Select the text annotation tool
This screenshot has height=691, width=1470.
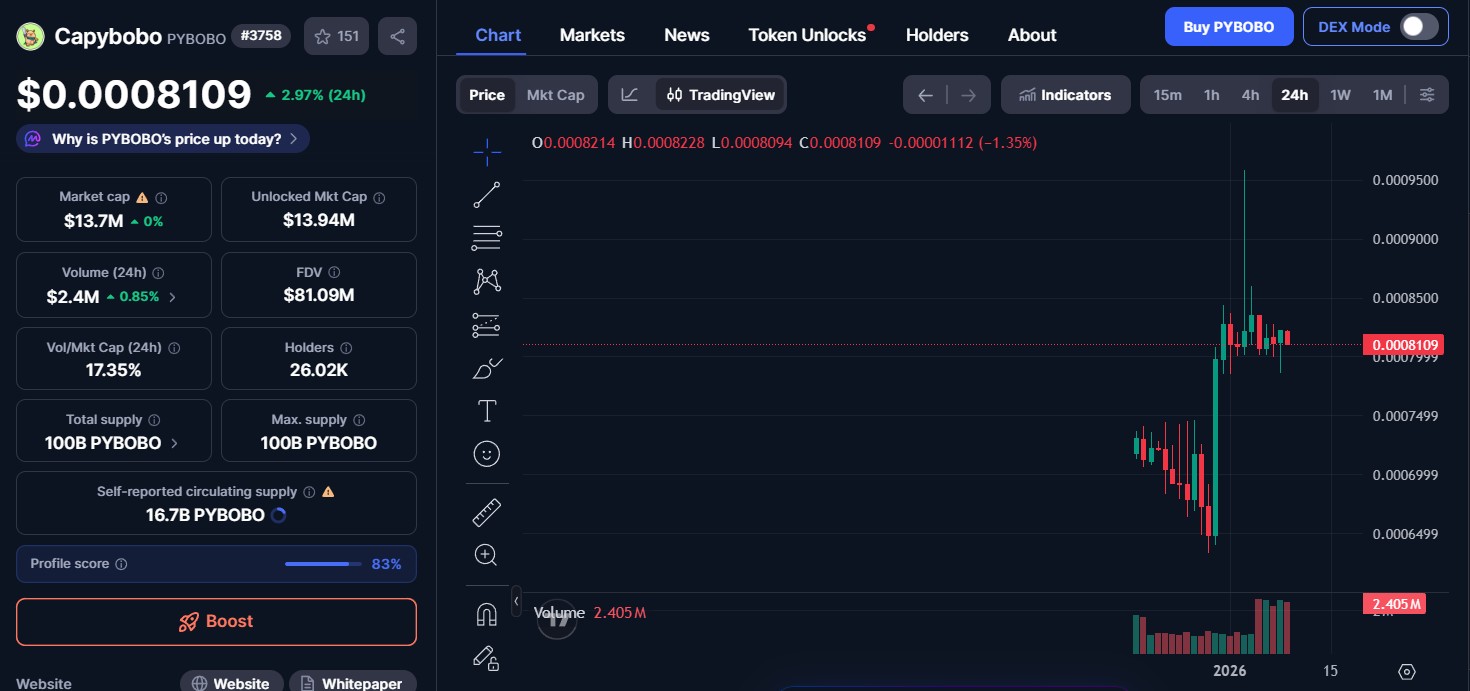click(487, 411)
